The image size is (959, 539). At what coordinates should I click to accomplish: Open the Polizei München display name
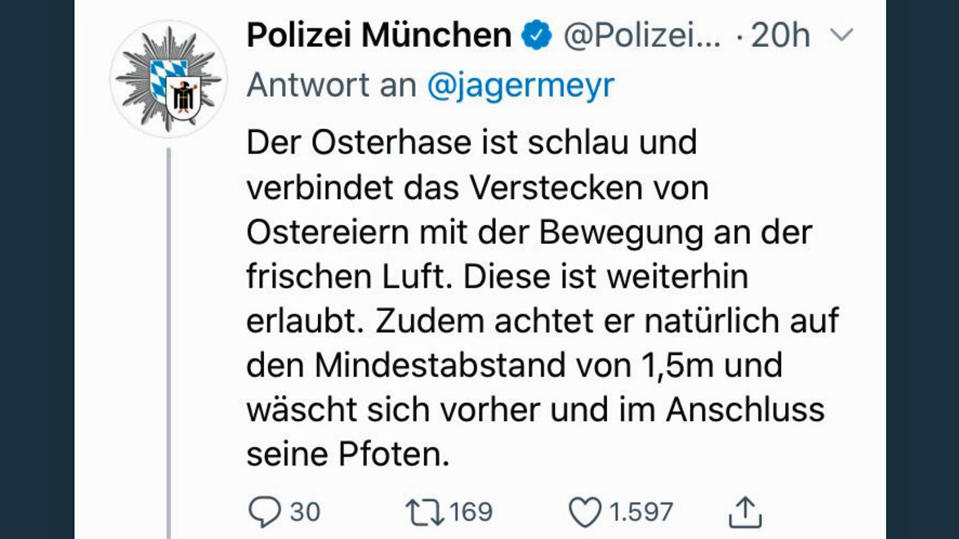click(x=379, y=35)
